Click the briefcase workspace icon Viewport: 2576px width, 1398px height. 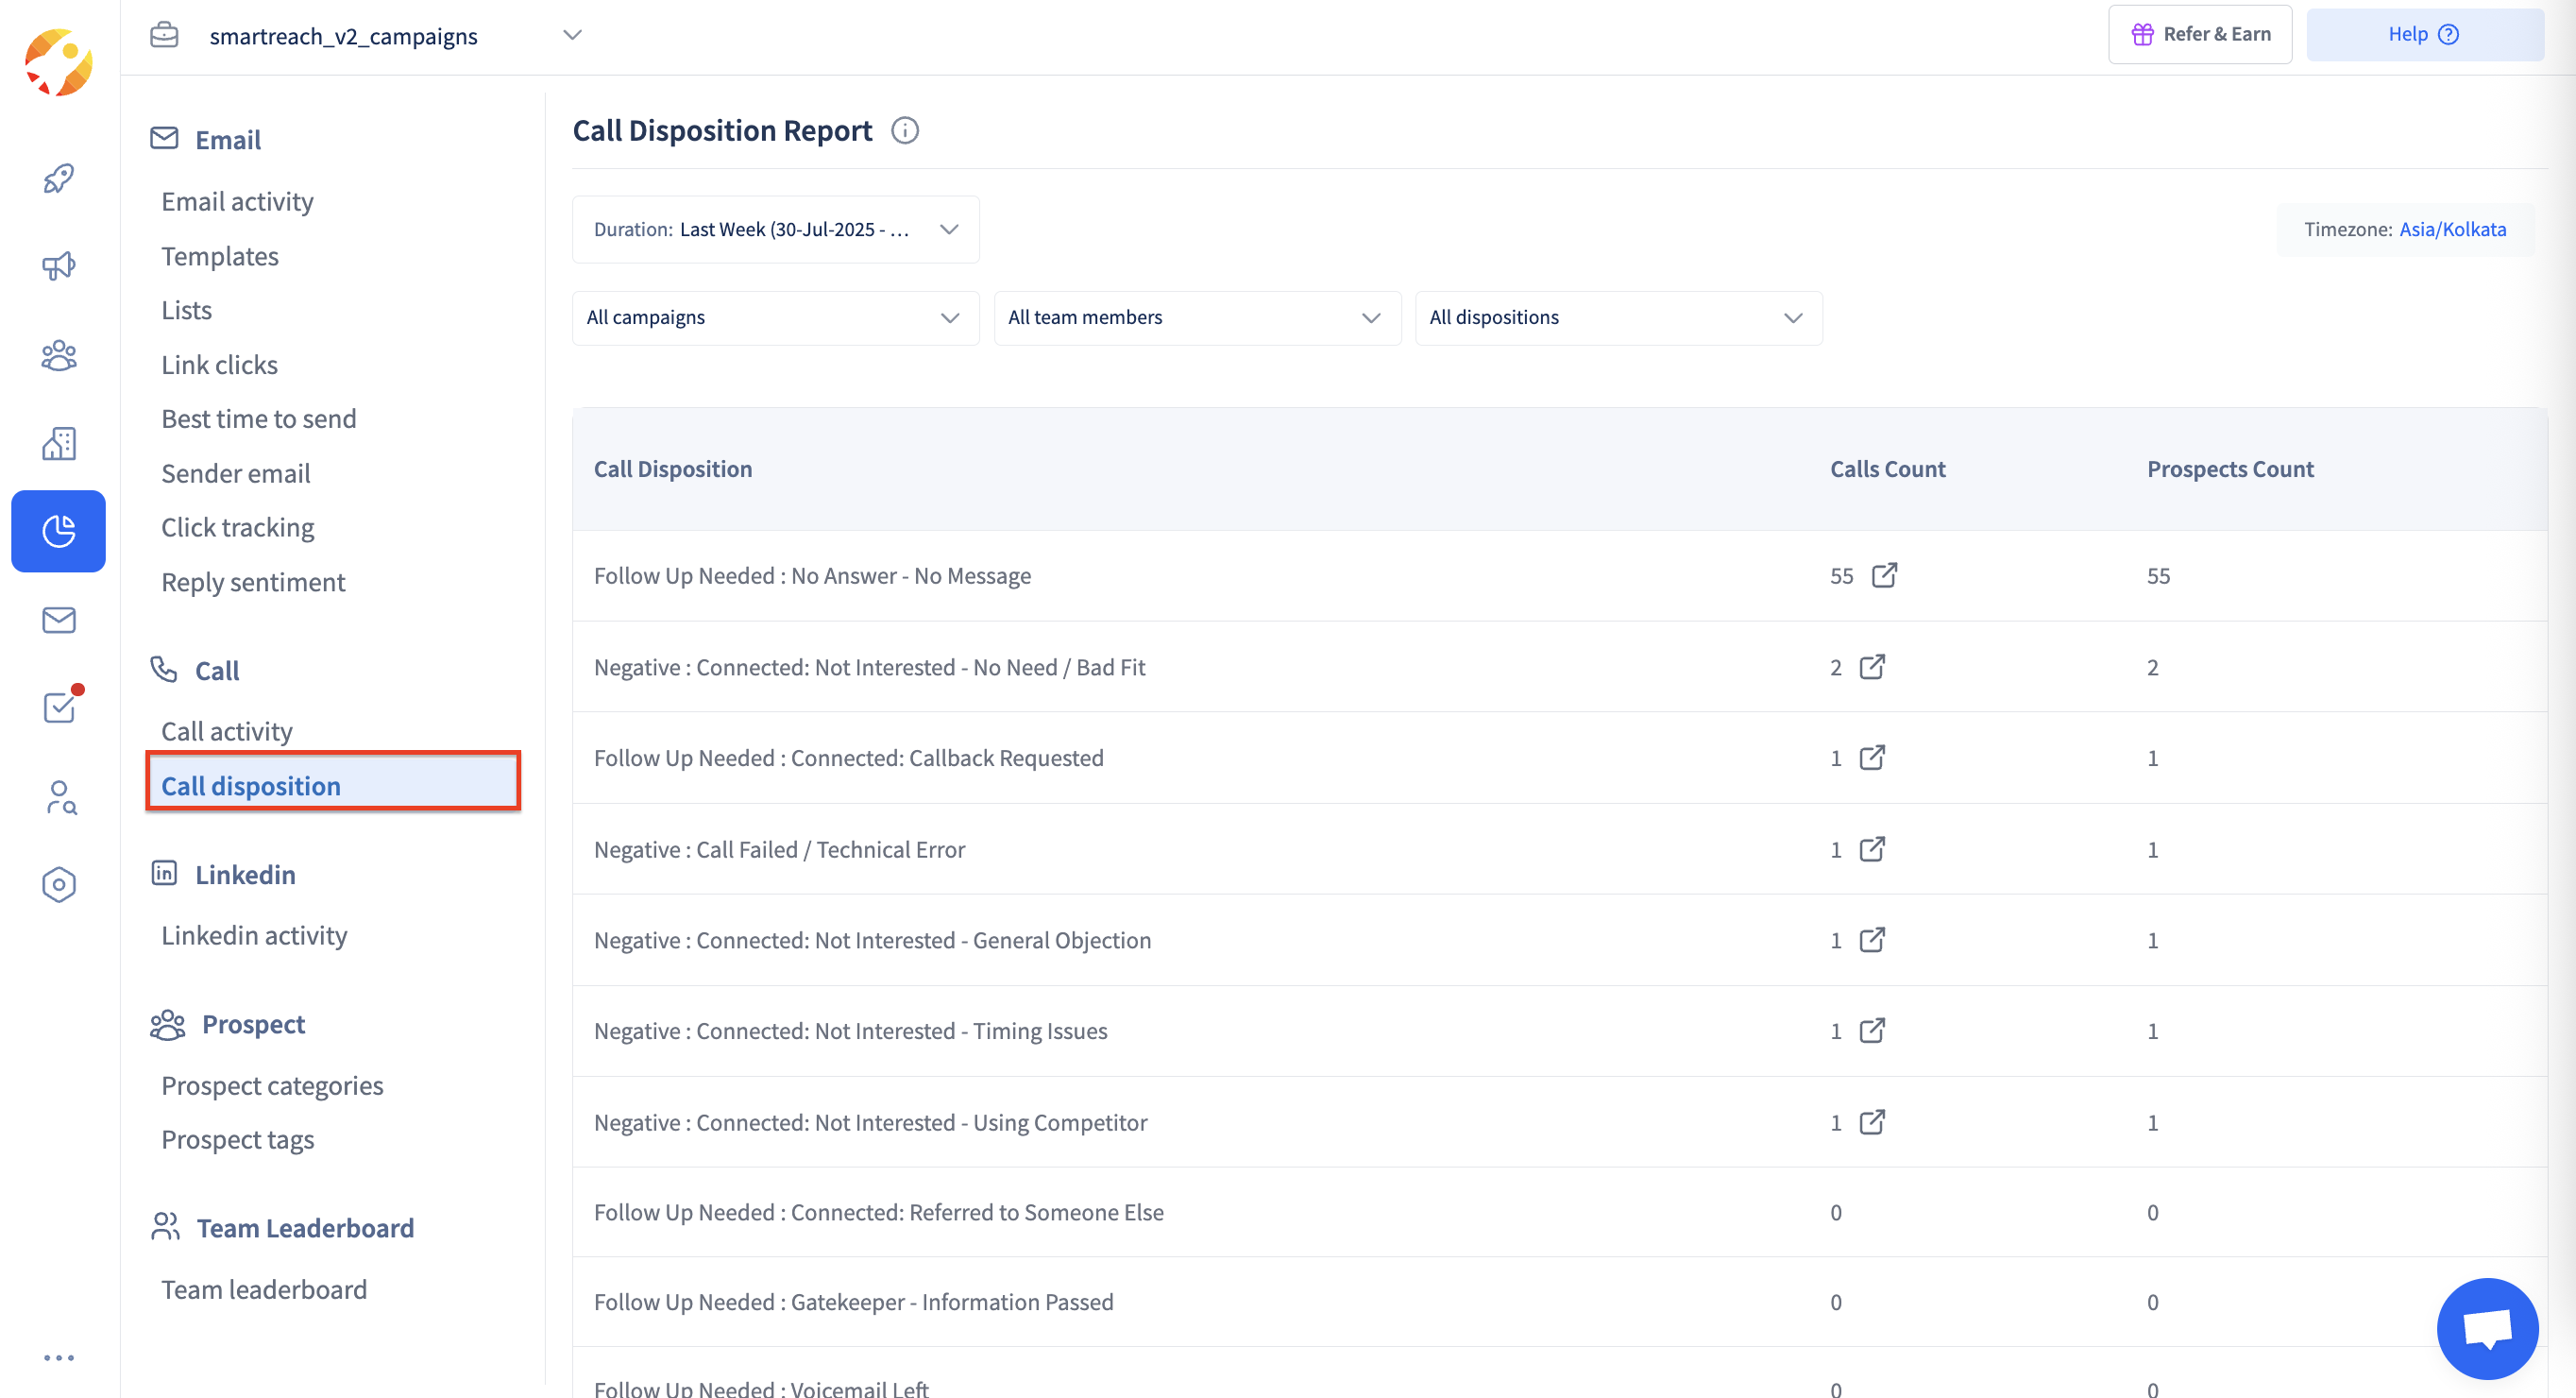tap(164, 35)
